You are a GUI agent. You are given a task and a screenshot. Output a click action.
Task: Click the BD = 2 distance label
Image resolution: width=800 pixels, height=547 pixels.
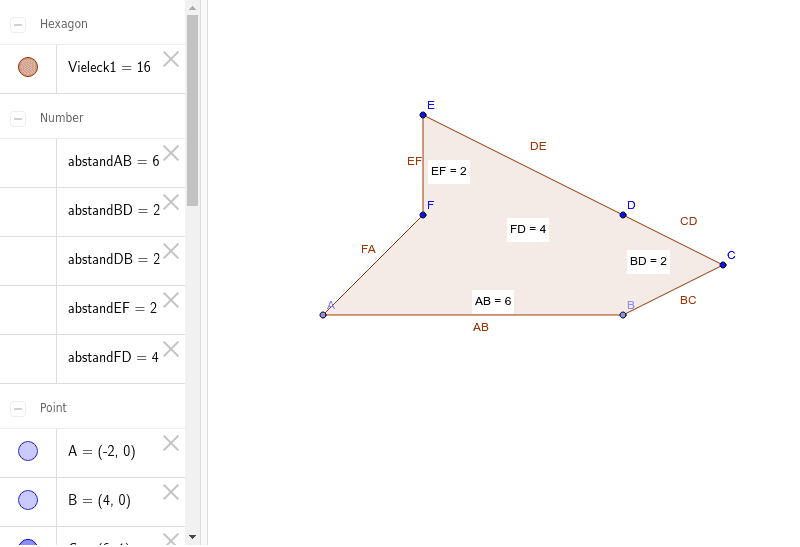(648, 261)
